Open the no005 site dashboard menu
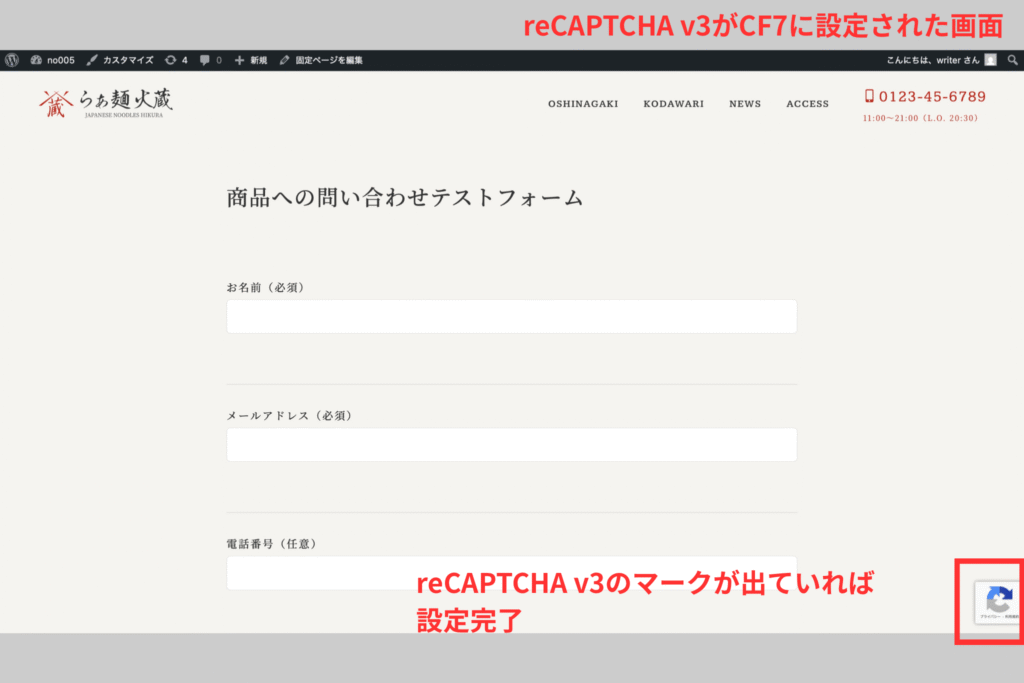This screenshot has height=683, width=1024. [53, 60]
